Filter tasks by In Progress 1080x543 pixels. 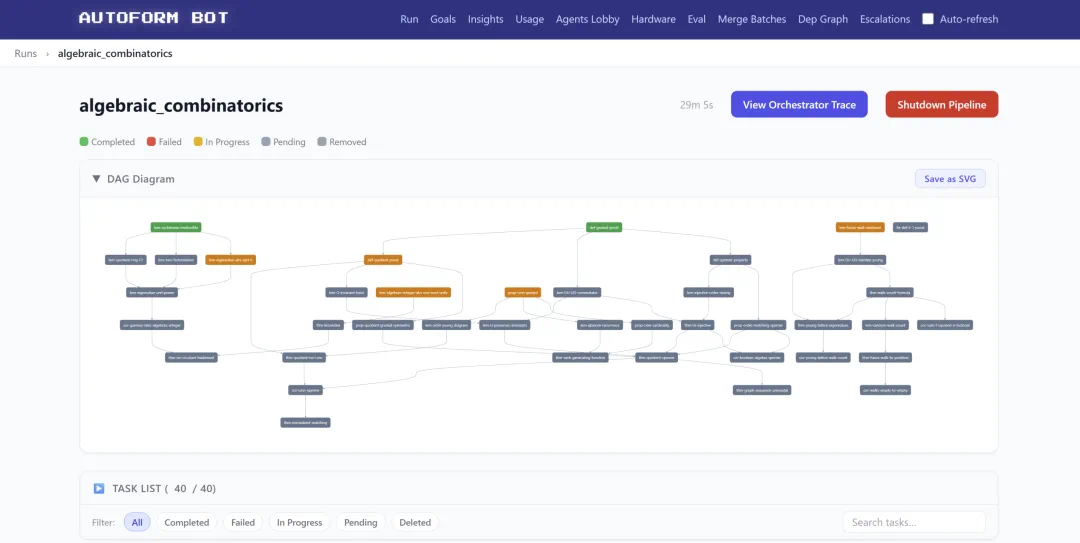point(300,522)
